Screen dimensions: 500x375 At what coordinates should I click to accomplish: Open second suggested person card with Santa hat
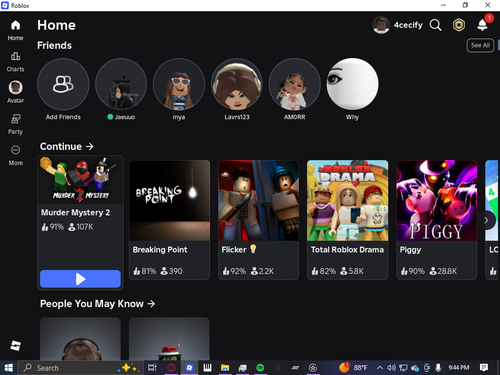tap(169, 339)
